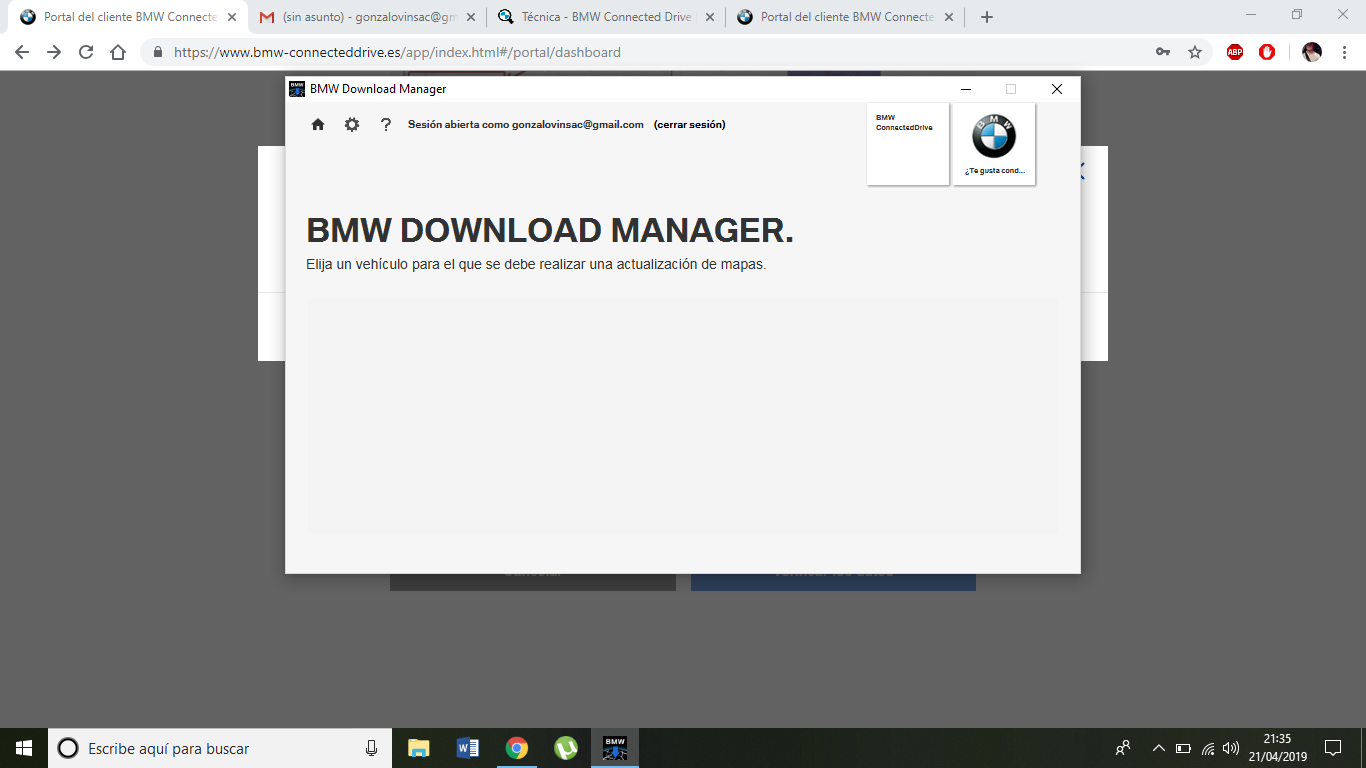
Task: Show hidden system tray icons
Action: [1159, 748]
